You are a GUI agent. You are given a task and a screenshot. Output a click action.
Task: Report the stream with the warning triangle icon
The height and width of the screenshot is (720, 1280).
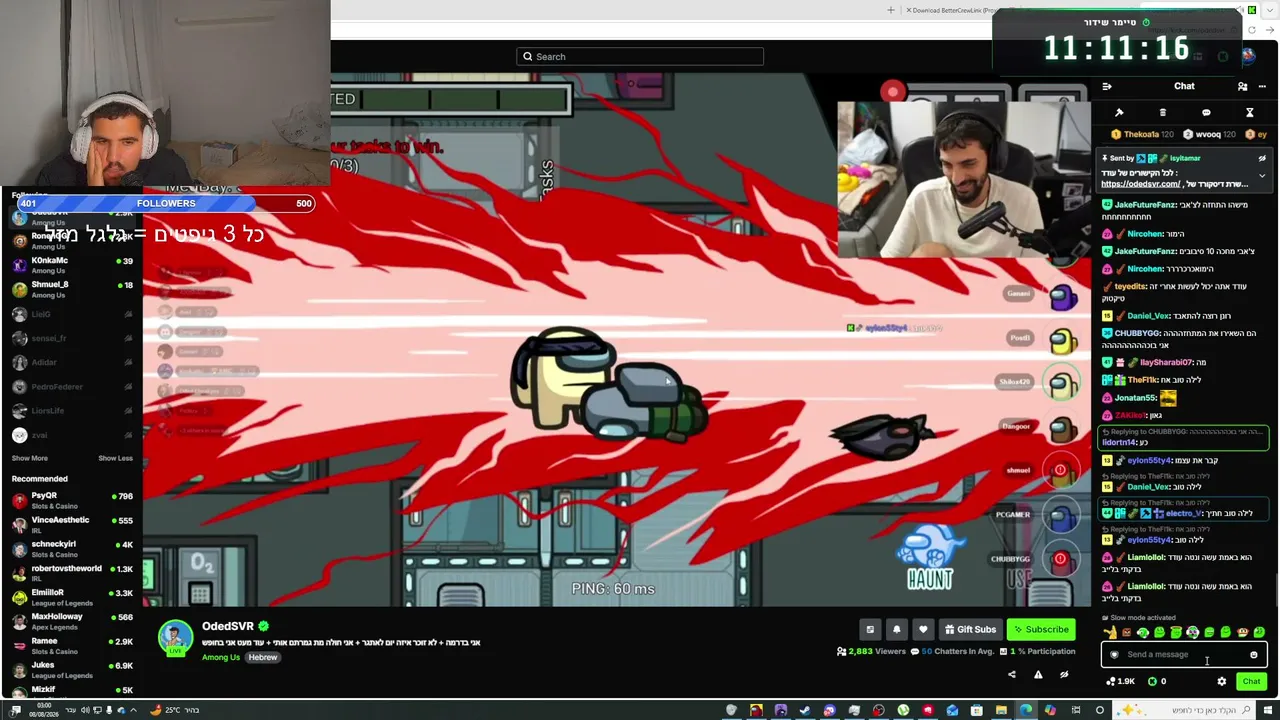coord(1038,675)
